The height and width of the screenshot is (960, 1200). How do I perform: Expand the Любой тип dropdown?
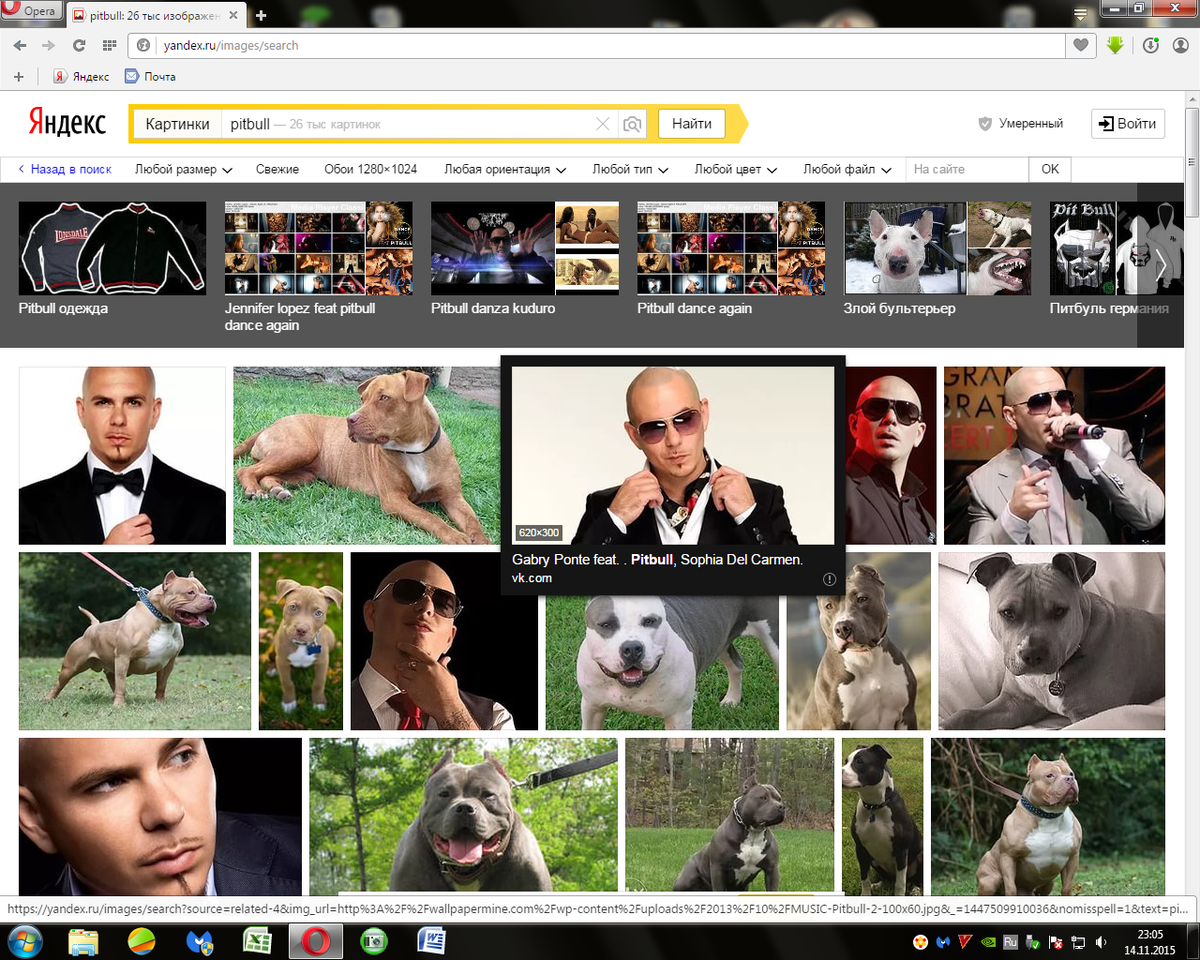(630, 169)
